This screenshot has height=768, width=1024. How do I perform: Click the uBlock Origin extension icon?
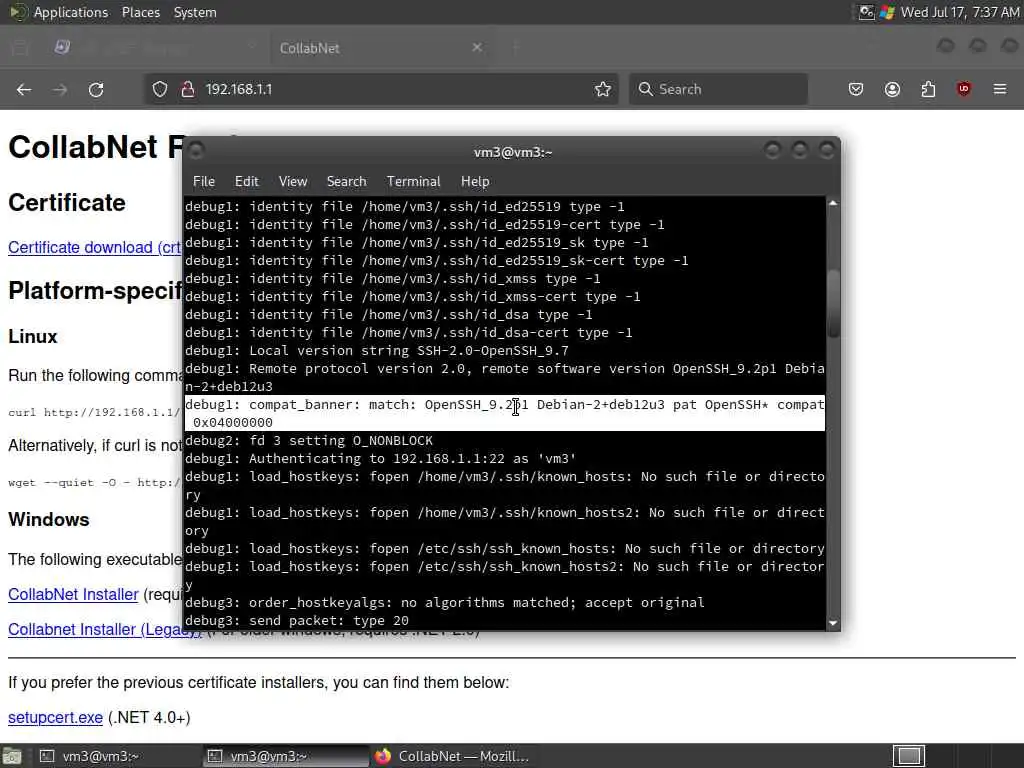963,89
